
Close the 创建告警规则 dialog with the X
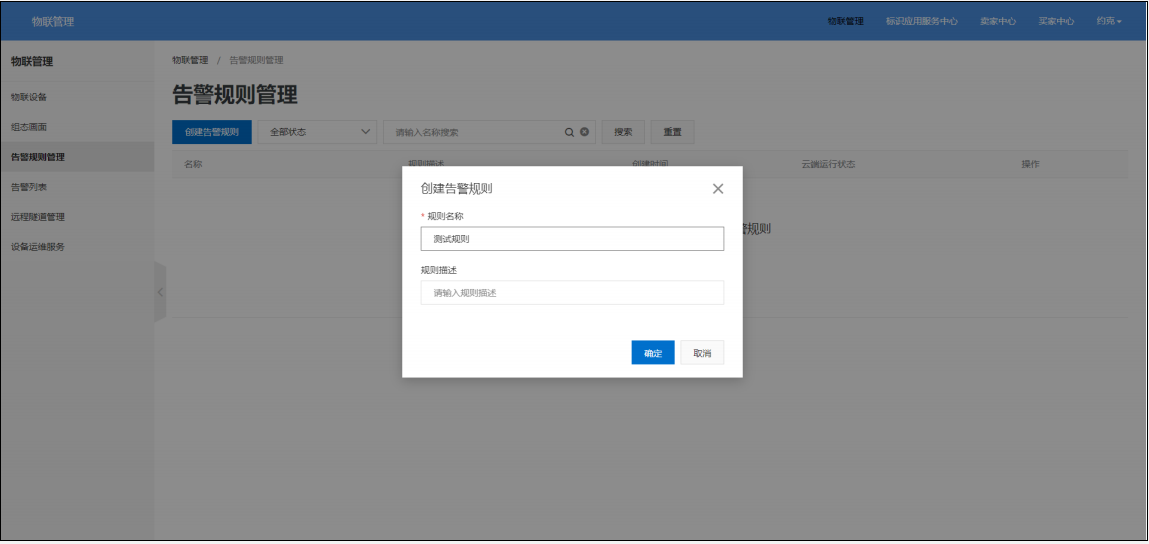click(x=717, y=189)
